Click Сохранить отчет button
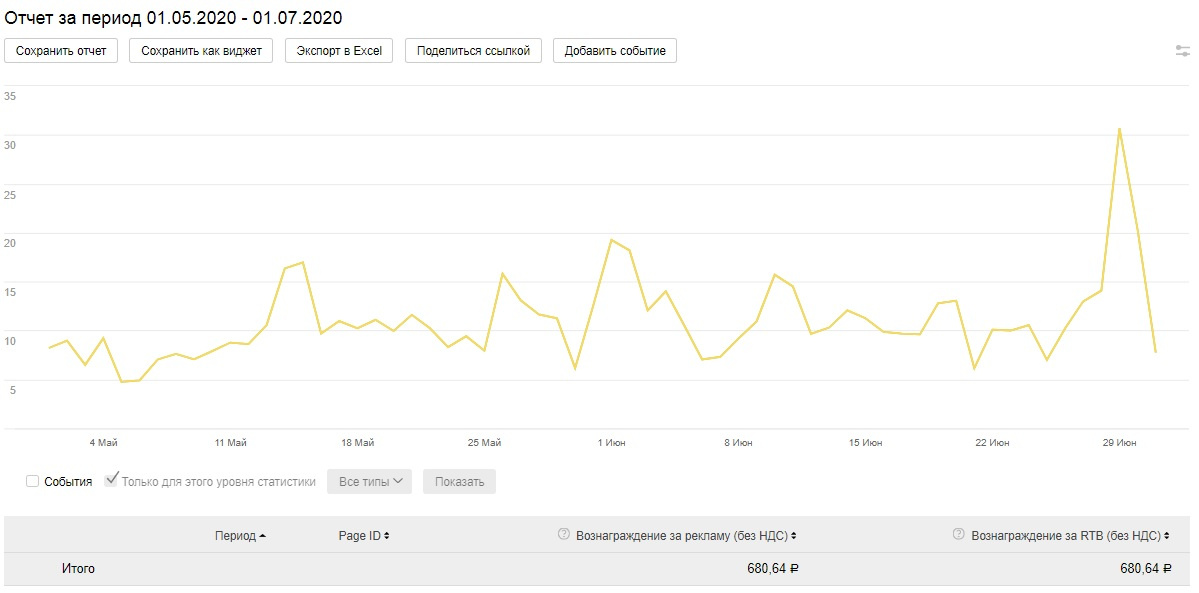This screenshot has width=1199, height=593. (x=61, y=50)
